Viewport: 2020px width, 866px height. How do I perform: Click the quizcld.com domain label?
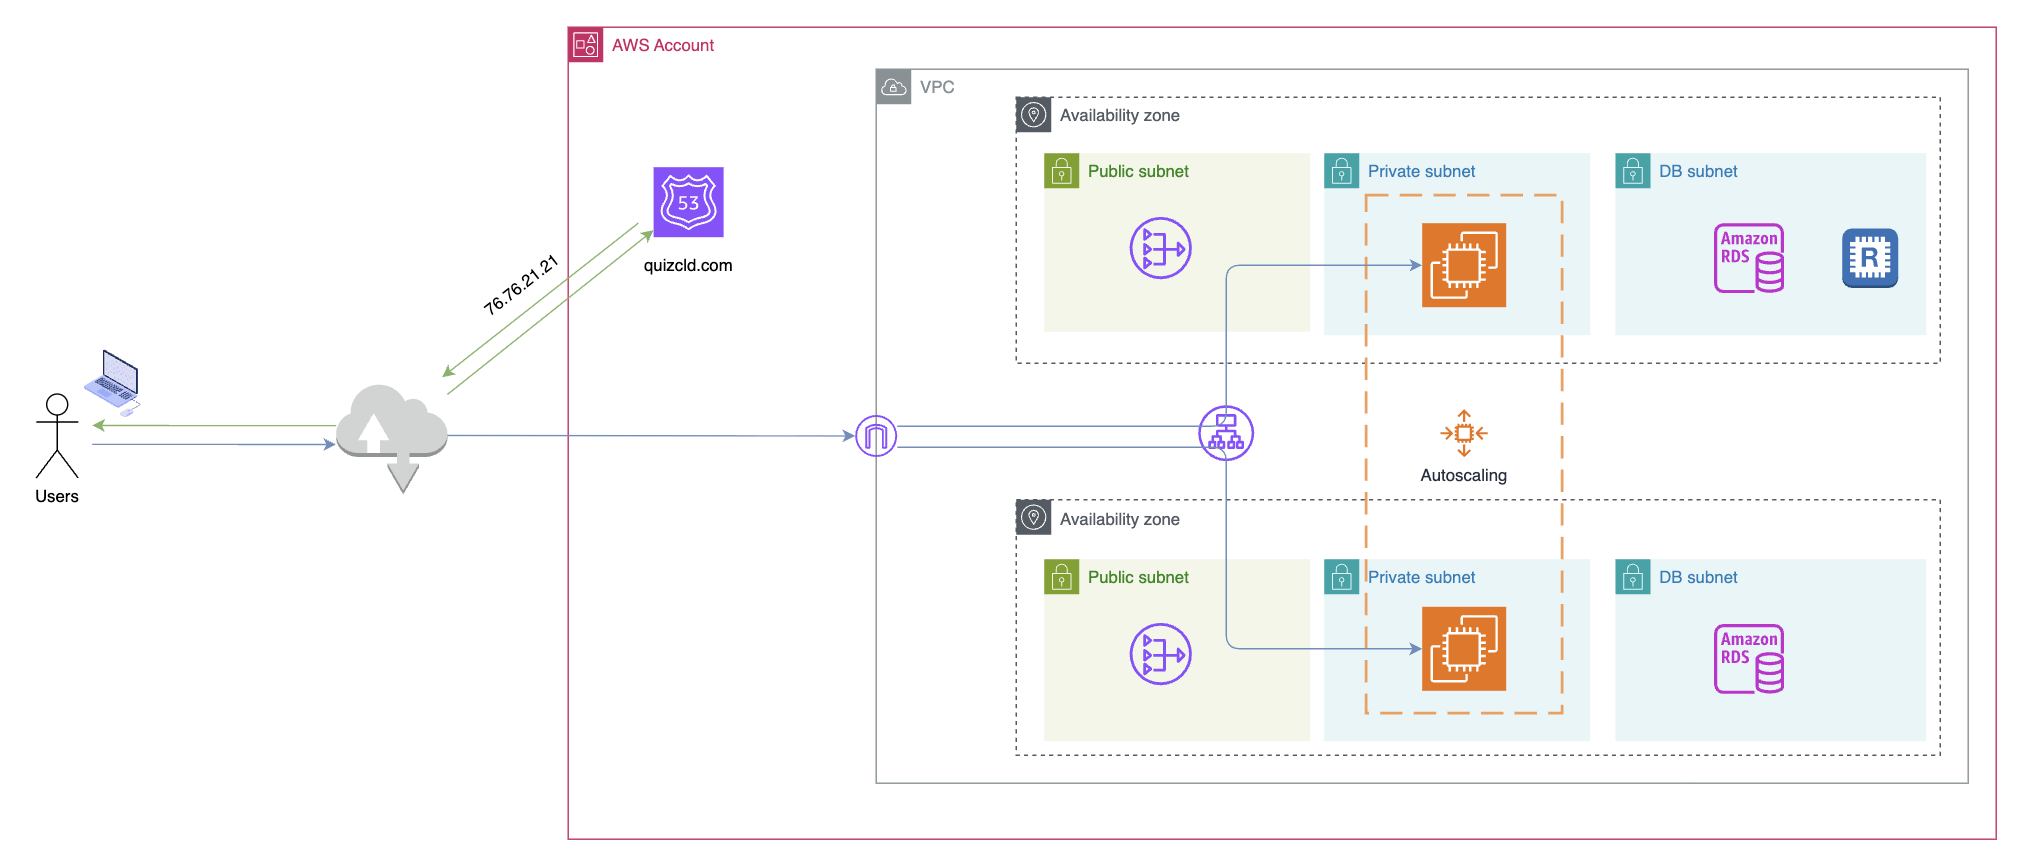click(x=688, y=265)
